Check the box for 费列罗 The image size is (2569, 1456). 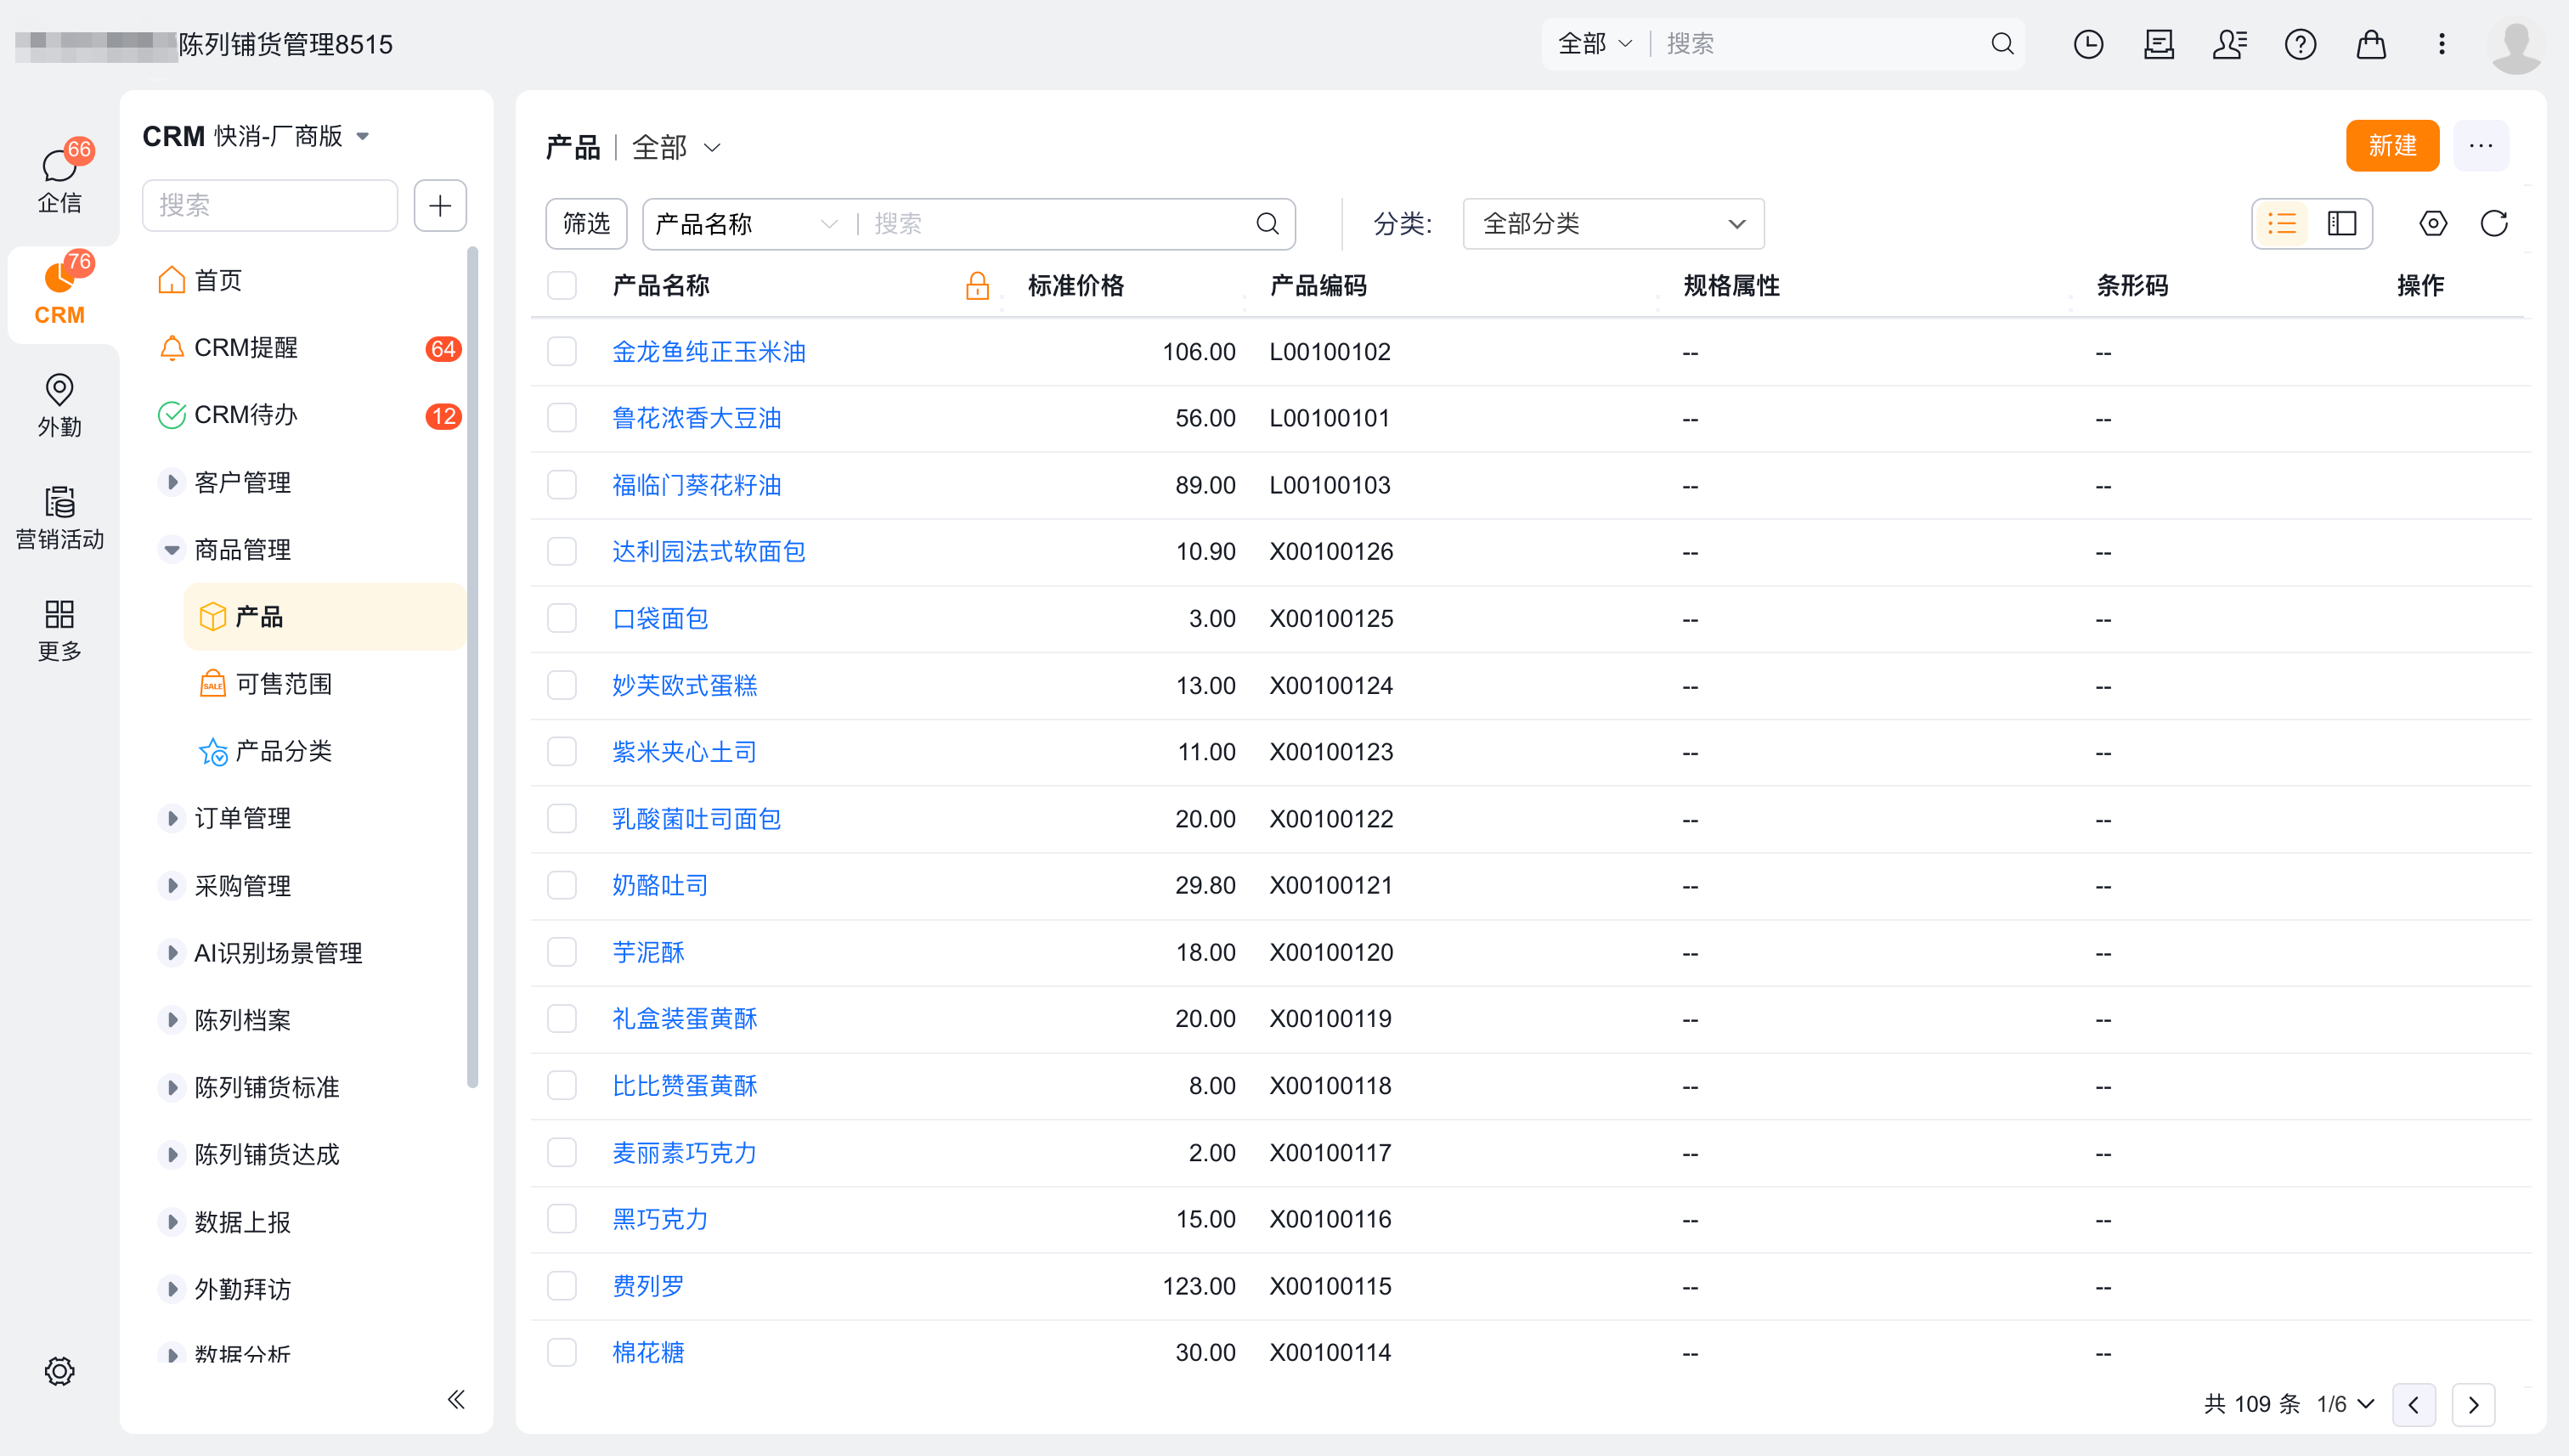[x=562, y=1285]
